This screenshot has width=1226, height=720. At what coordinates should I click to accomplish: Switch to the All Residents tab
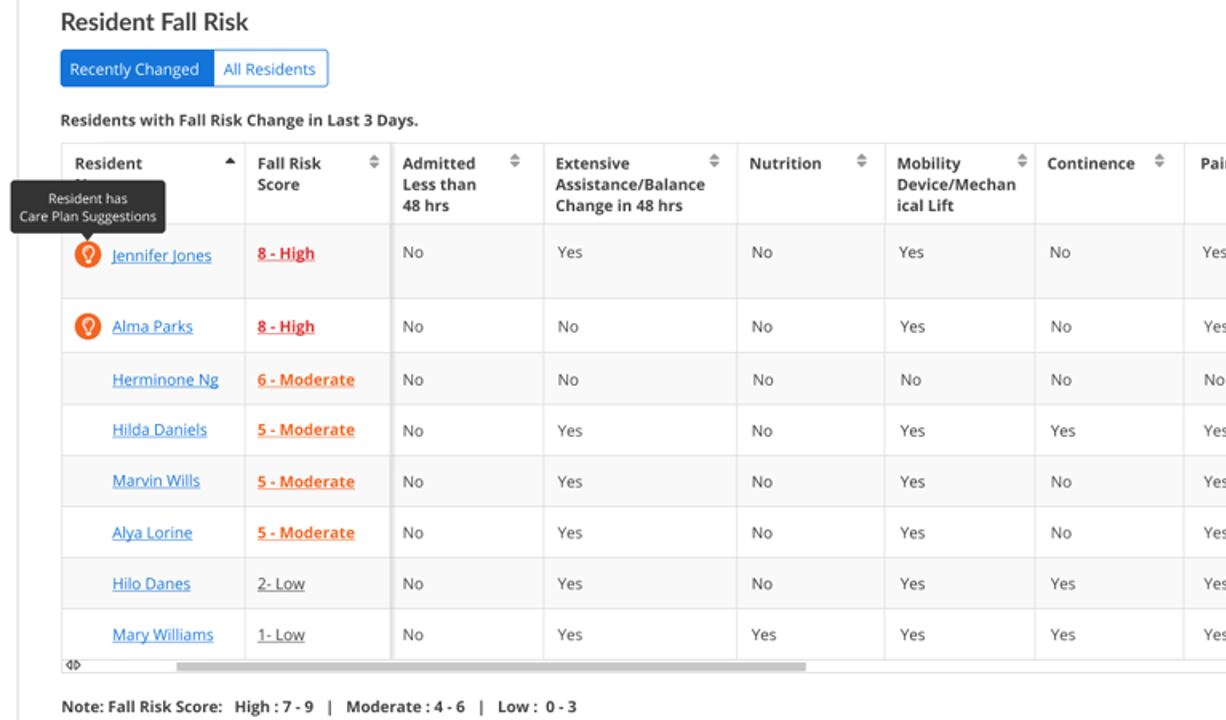[x=271, y=68]
